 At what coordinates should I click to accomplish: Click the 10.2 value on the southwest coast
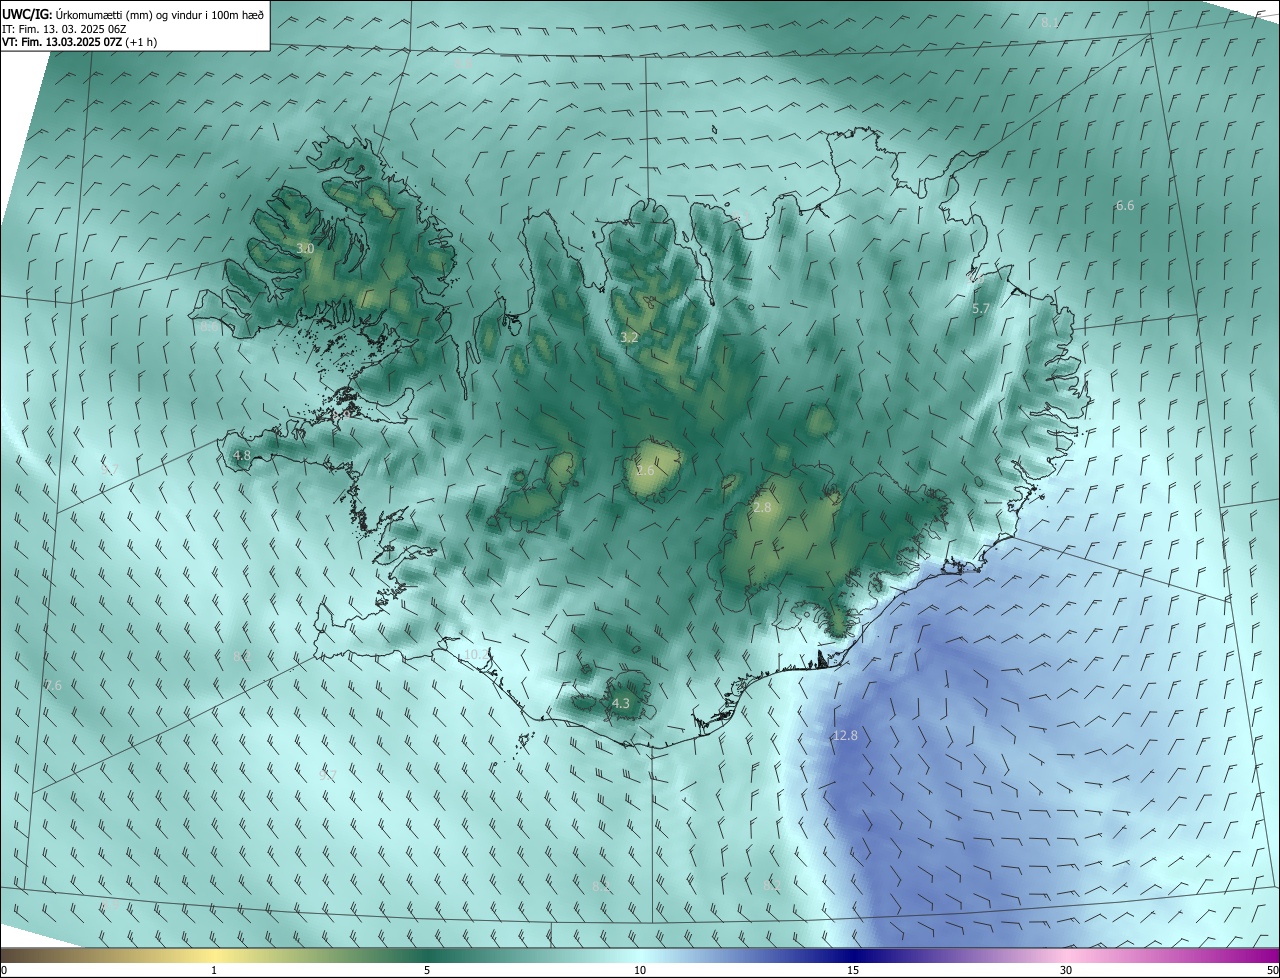pos(477,654)
